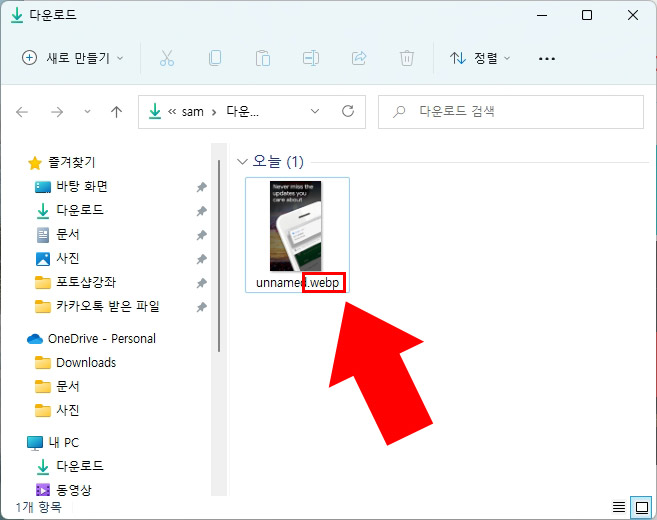Click pin icon beside 포토샵강좌

click(x=202, y=283)
